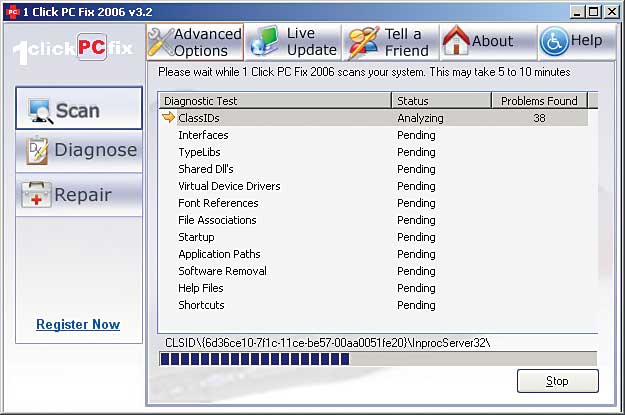625x415 pixels.
Task: Click the Diagnostic Test column header
Action: click(275, 100)
